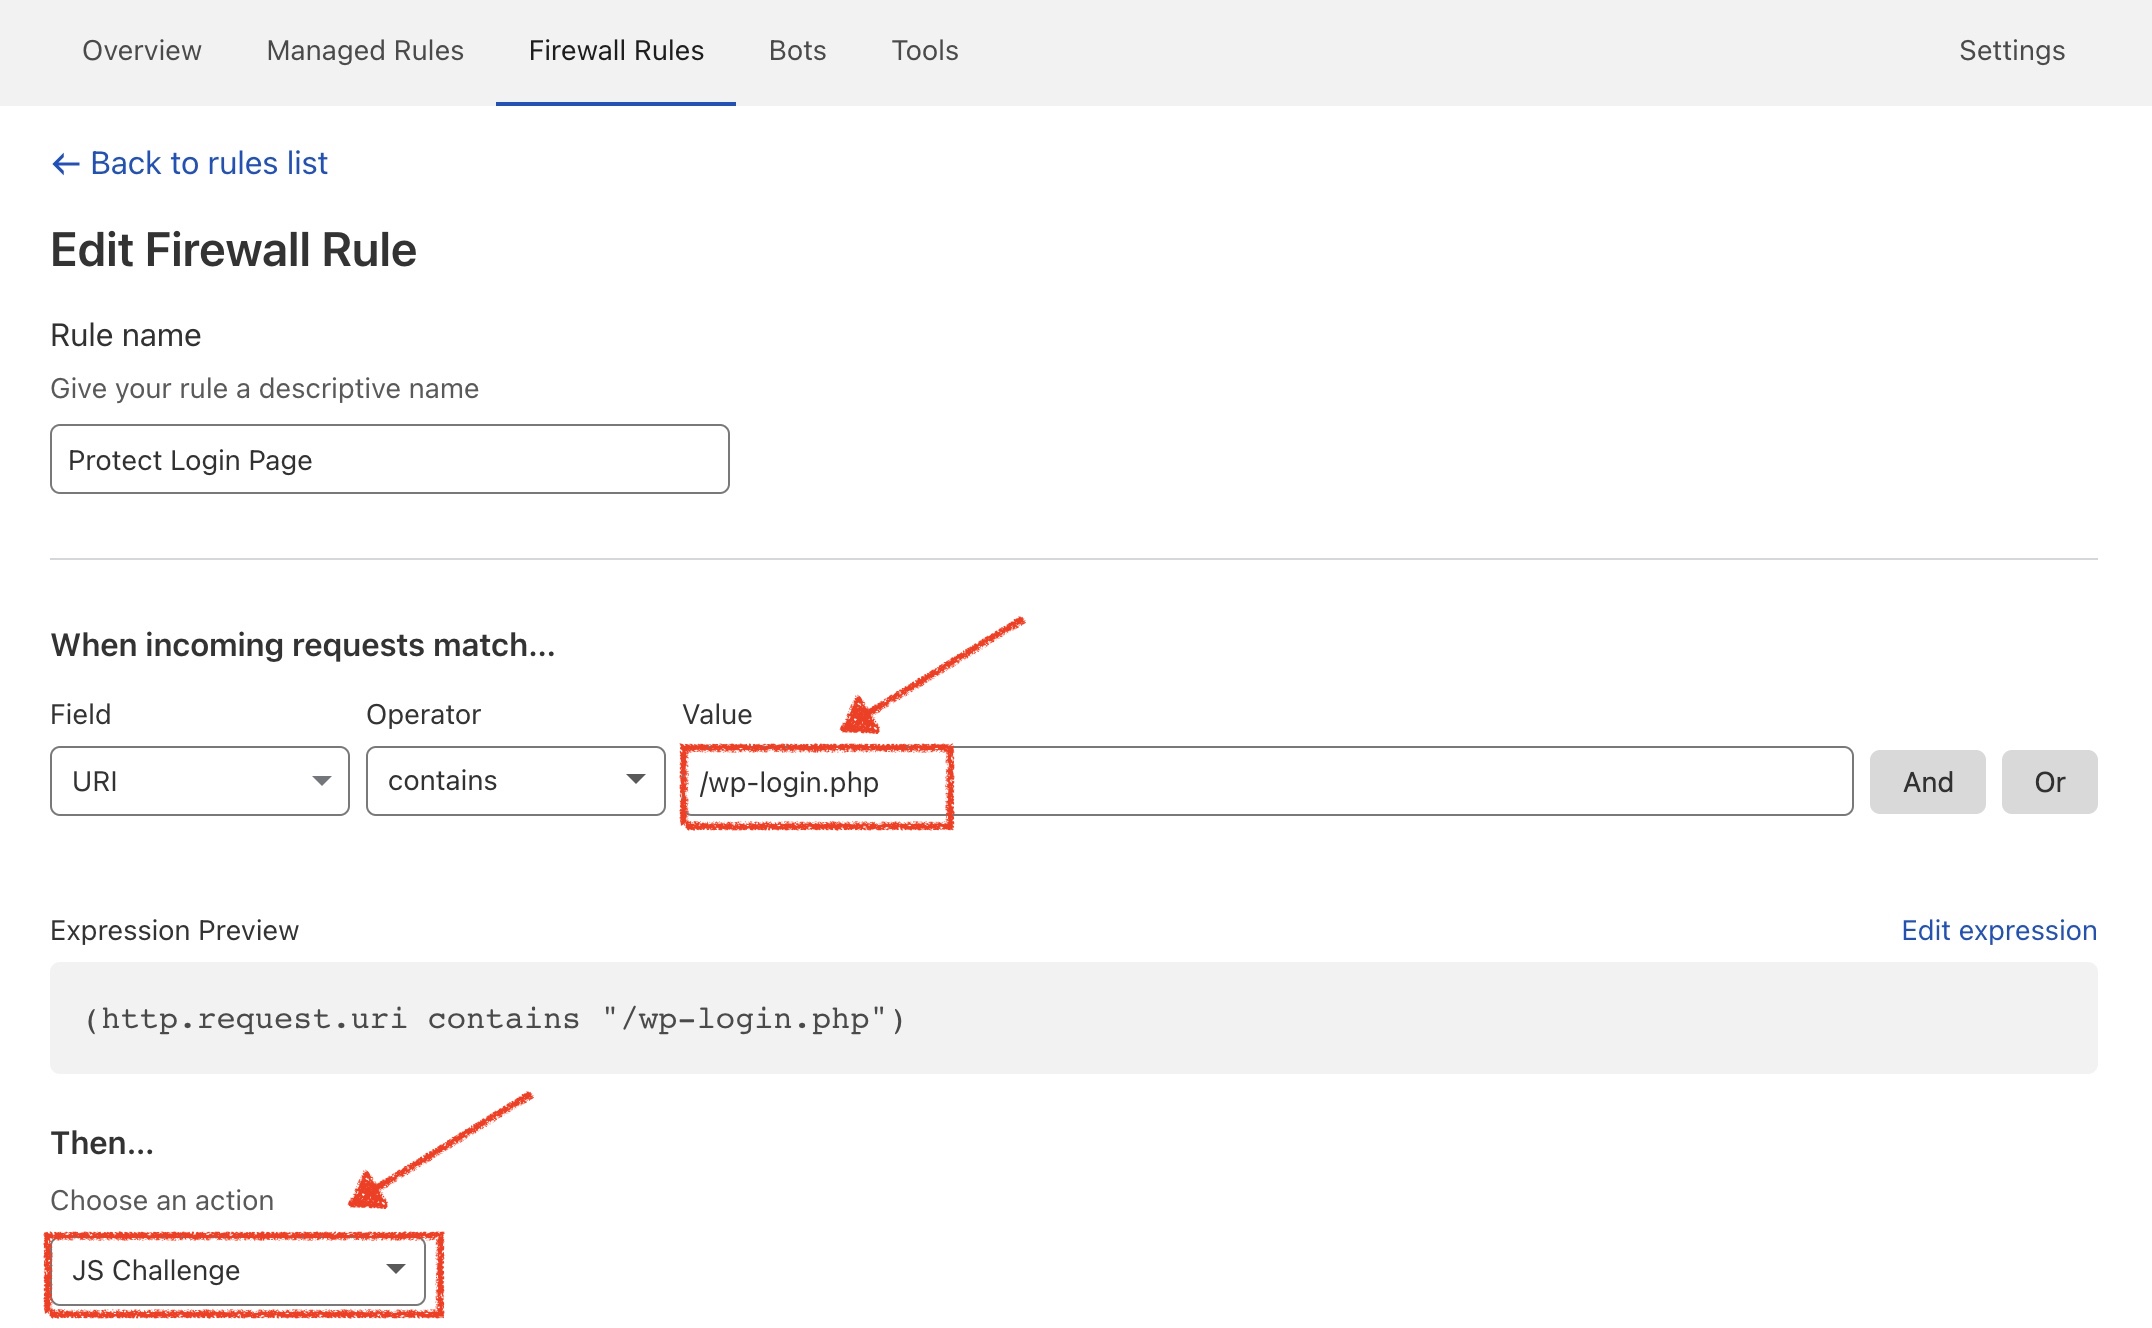Click the Or condition button

[2049, 781]
